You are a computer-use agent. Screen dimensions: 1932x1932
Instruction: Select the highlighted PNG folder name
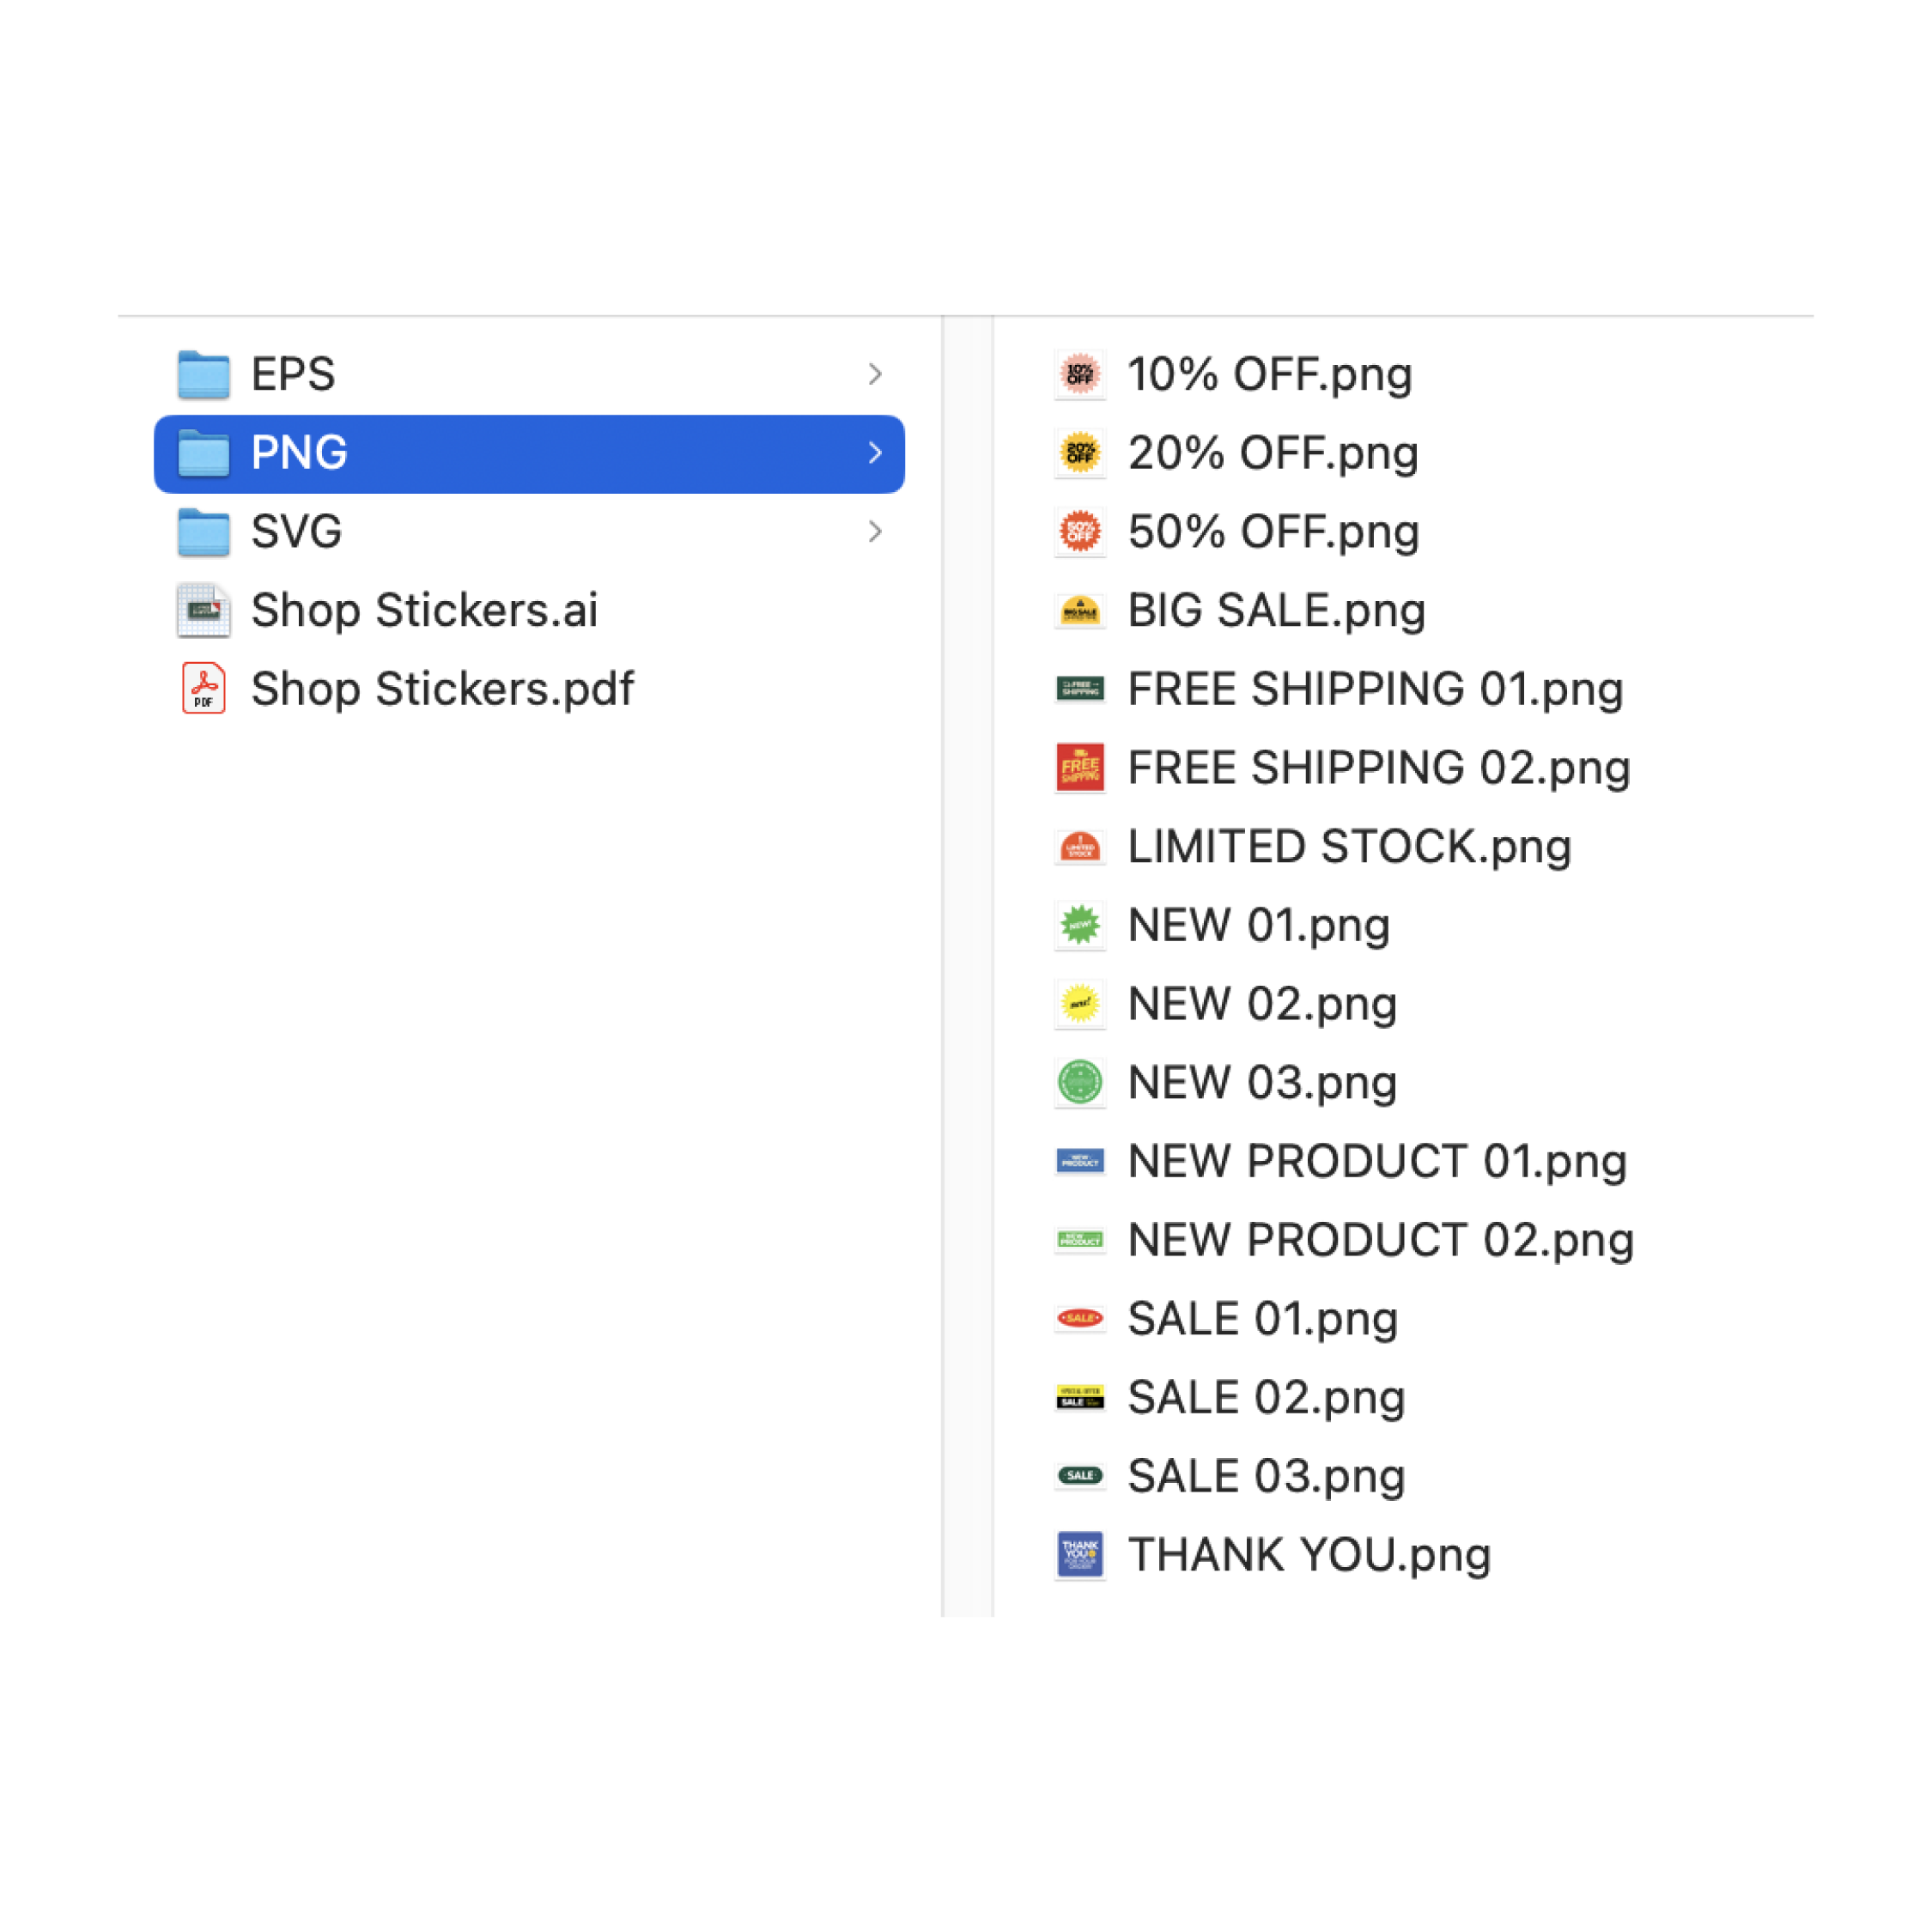pyautogui.click(x=299, y=453)
